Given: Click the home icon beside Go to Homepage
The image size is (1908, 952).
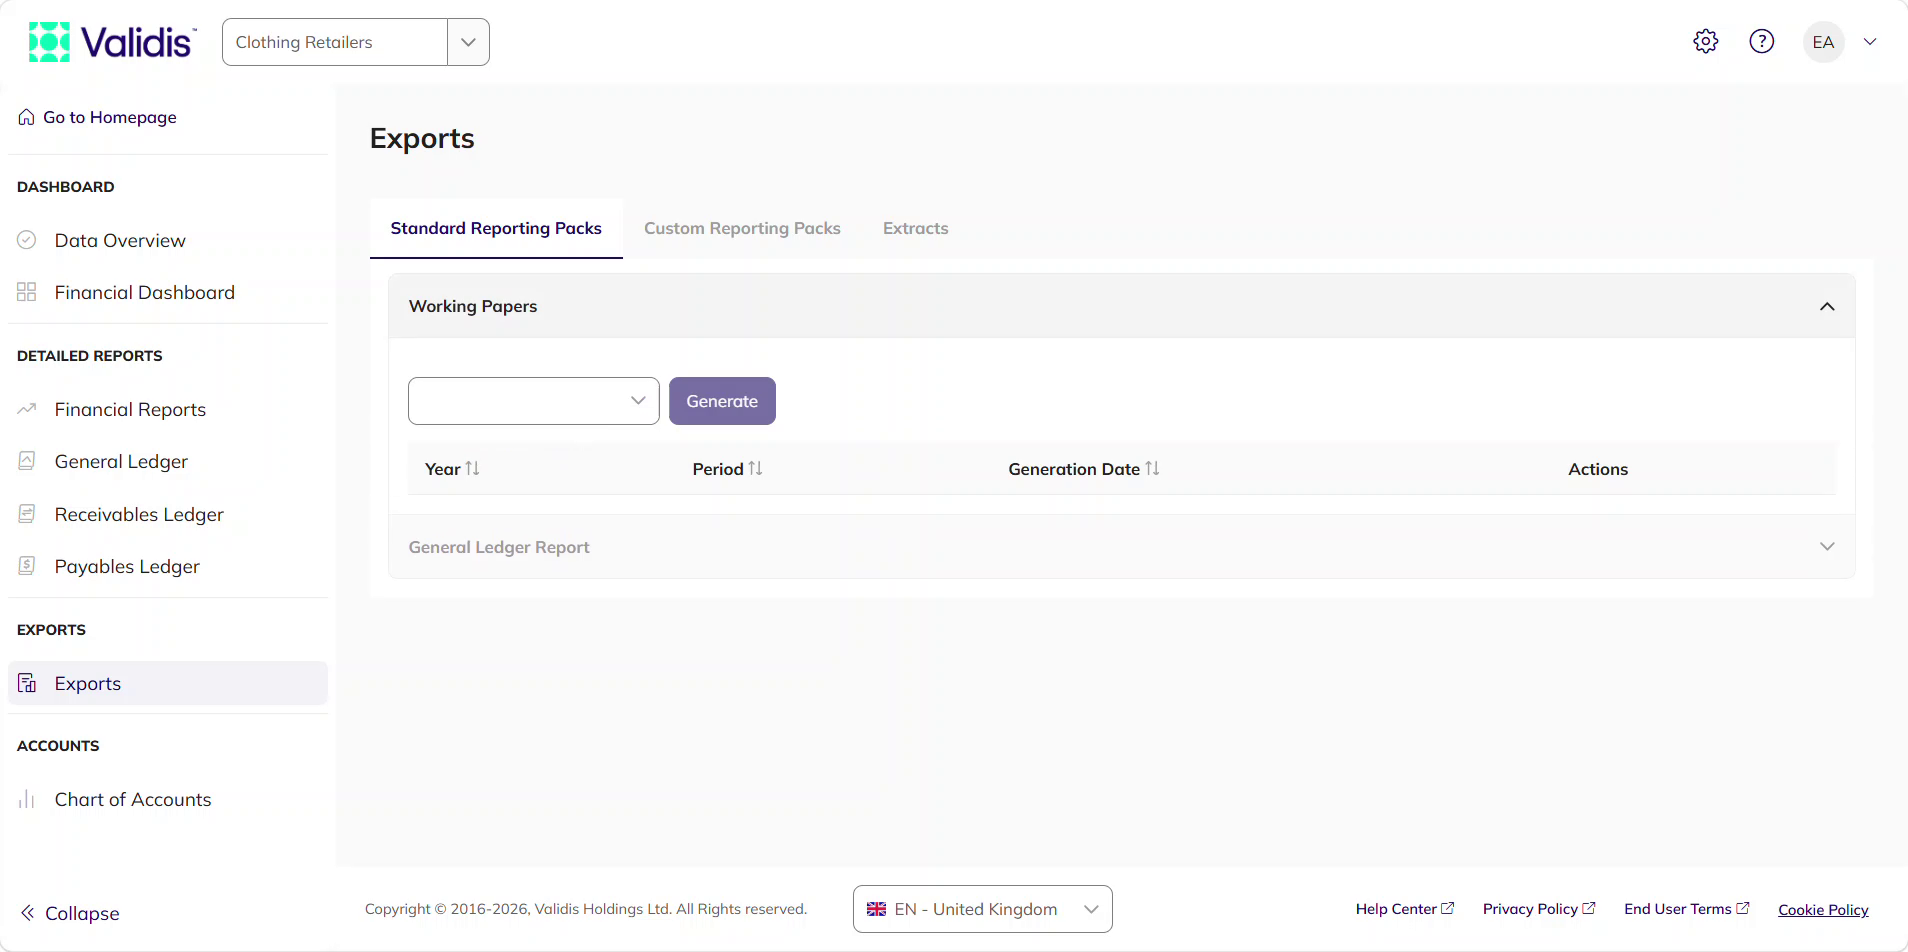Looking at the screenshot, I should pyautogui.click(x=27, y=117).
